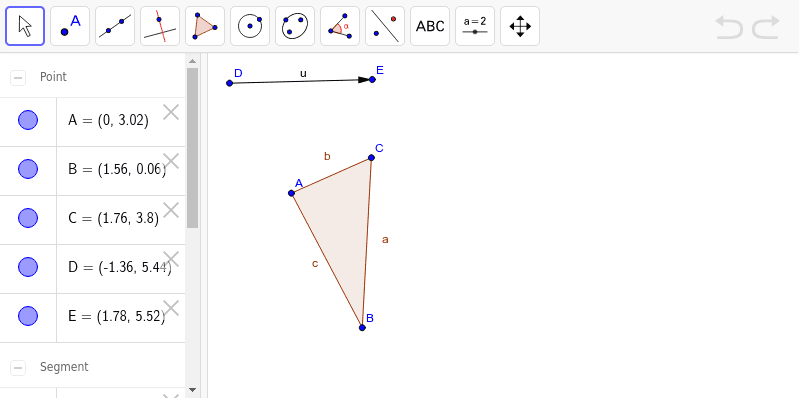Delete point C with its X

(x=171, y=210)
